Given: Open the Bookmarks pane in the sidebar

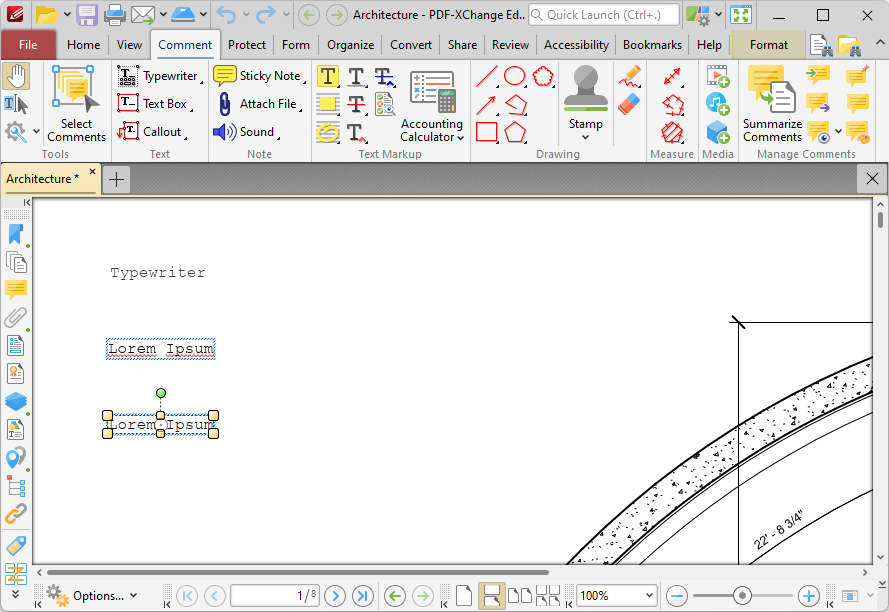Looking at the screenshot, I should click(15, 234).
